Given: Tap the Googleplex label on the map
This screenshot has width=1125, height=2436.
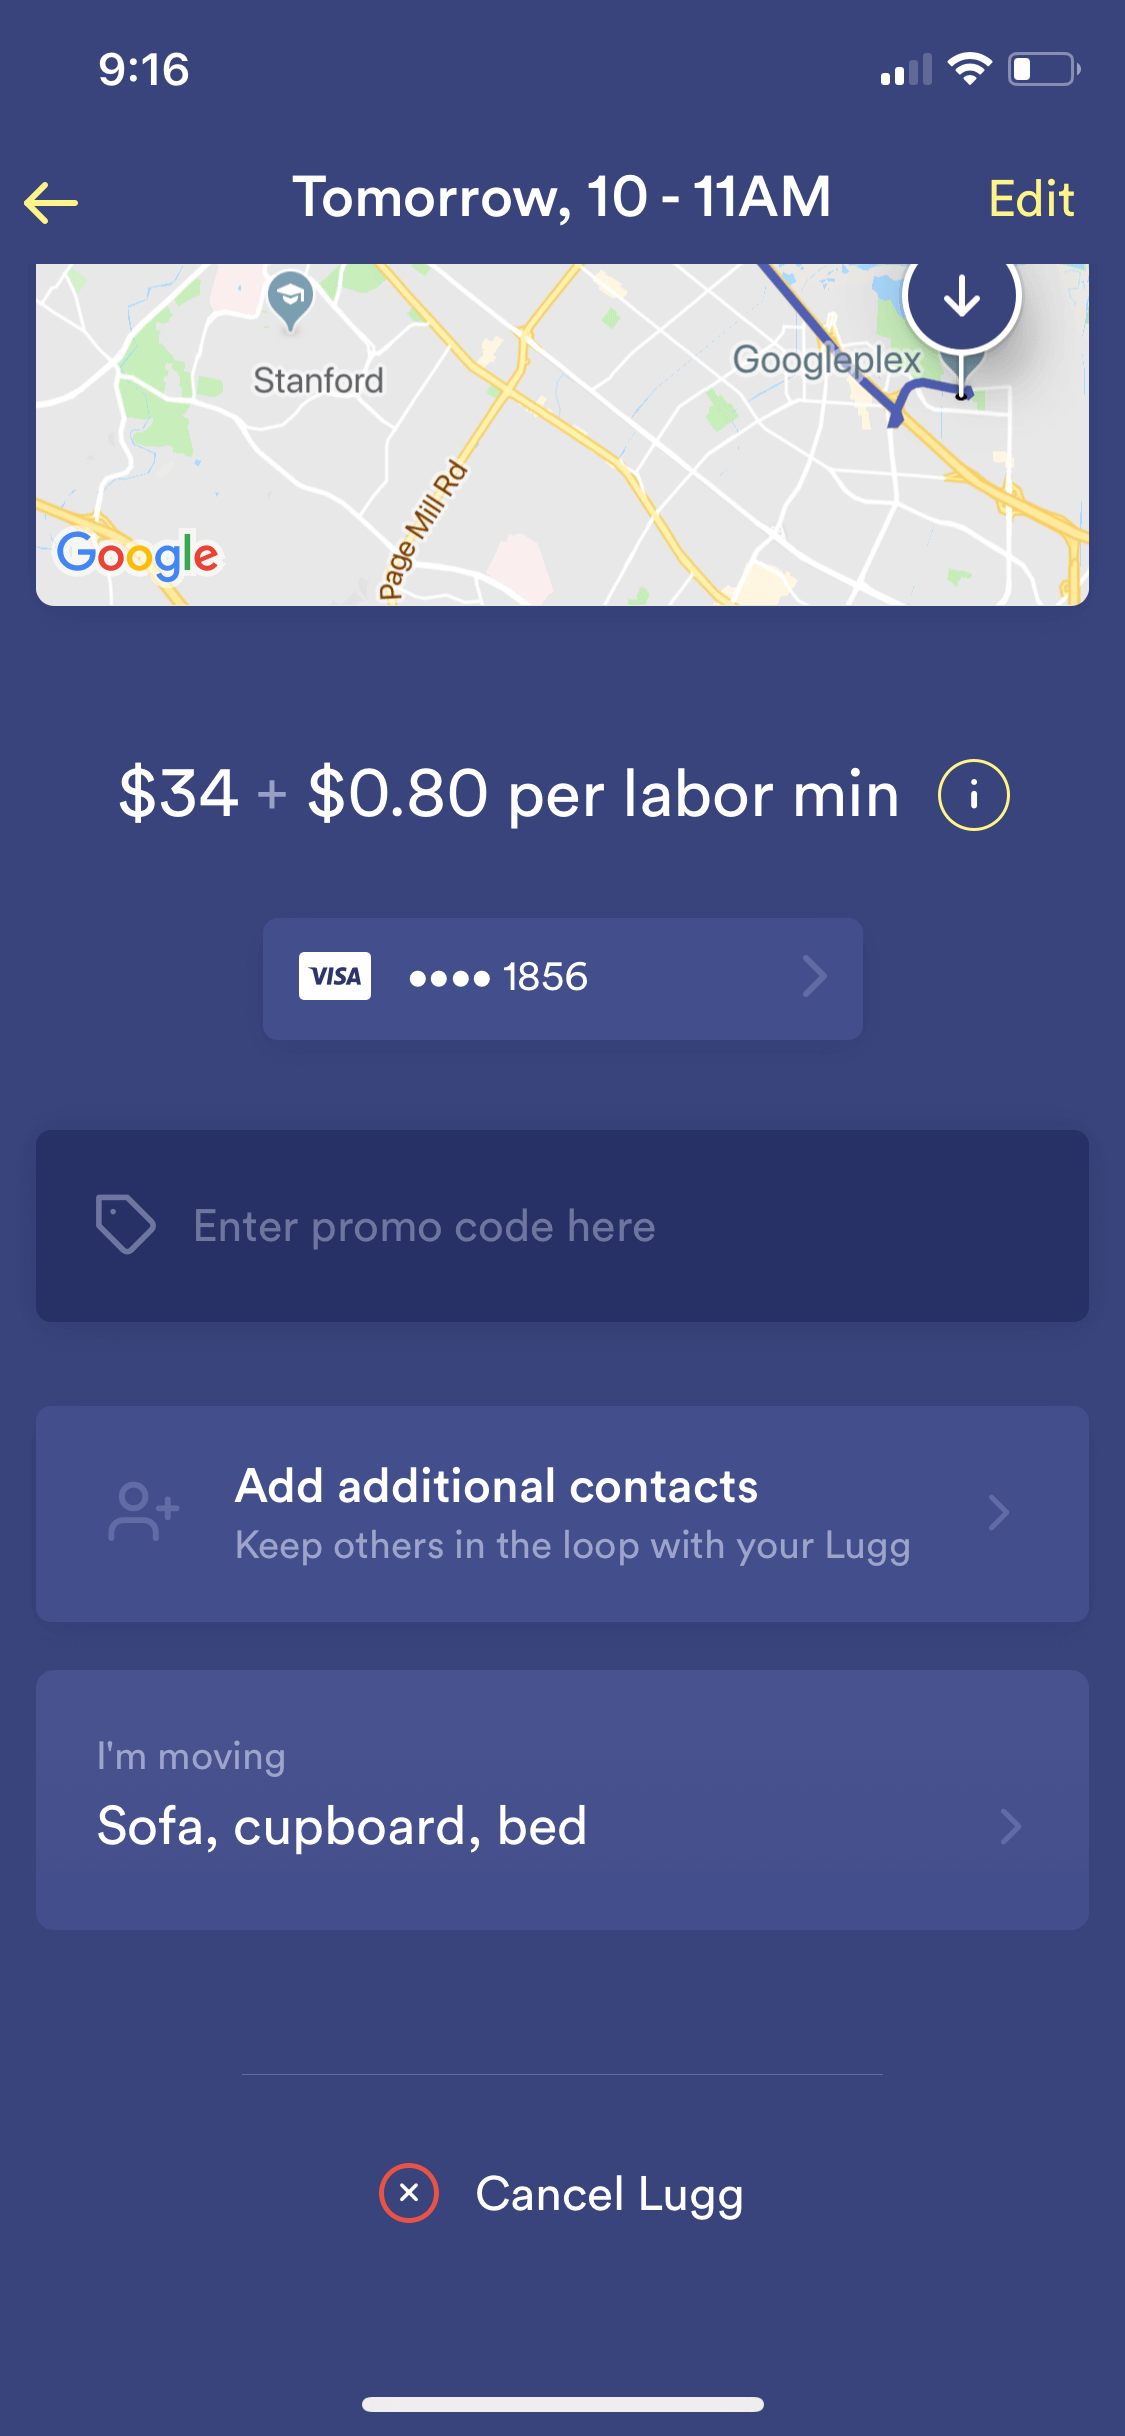Looking at the screenshot, I should pos(826,360).
